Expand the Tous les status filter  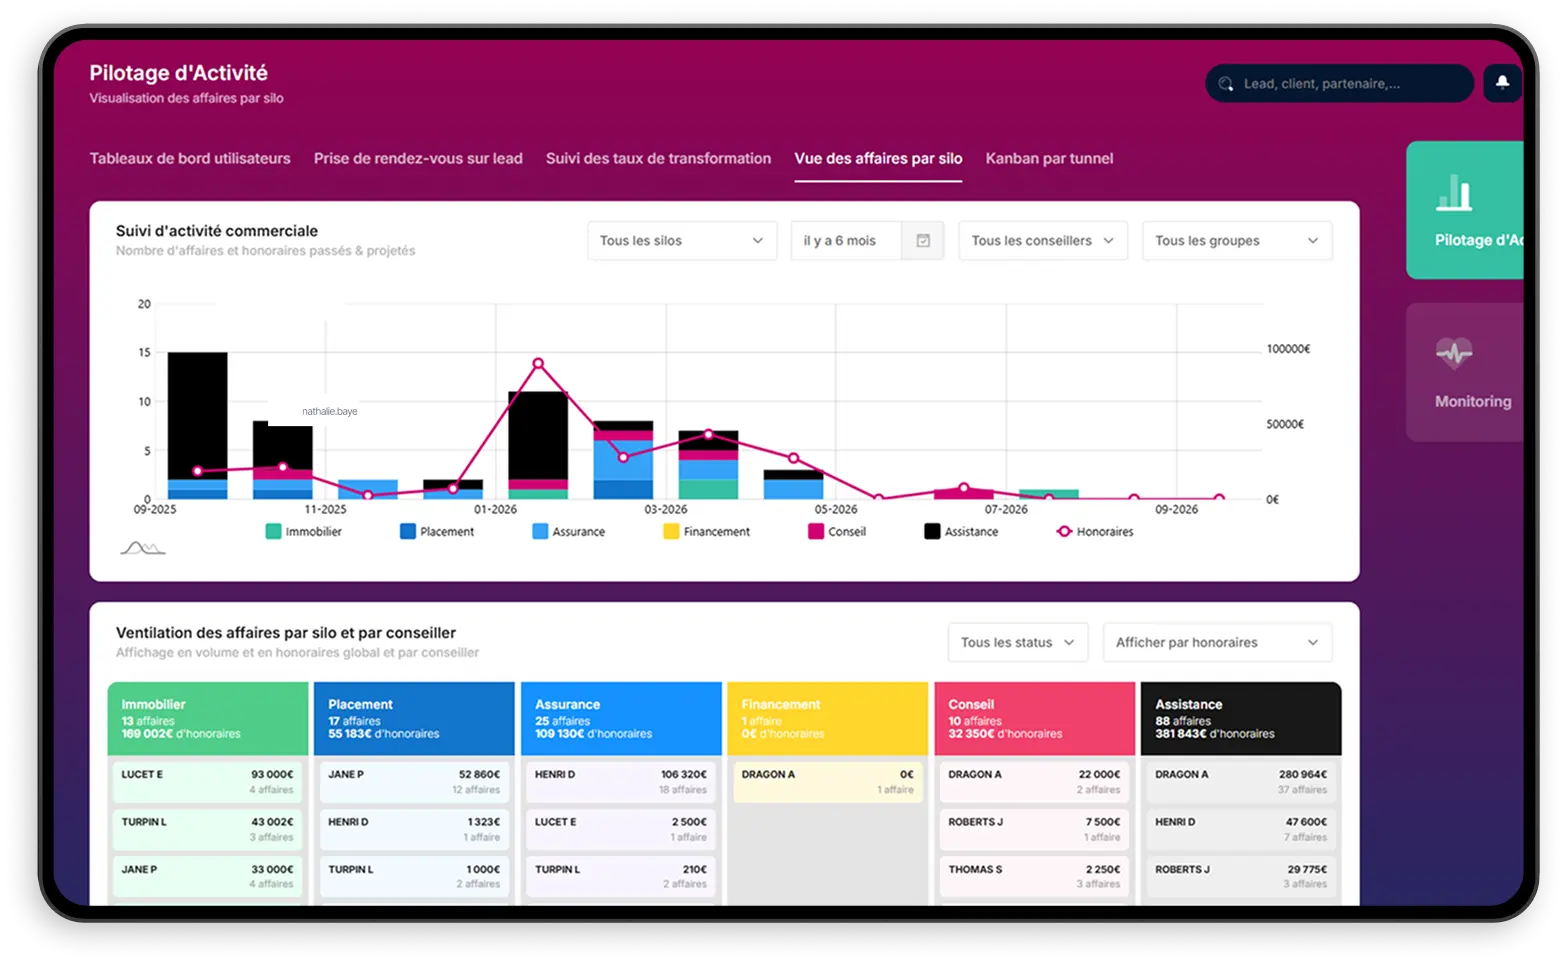(1017, 642)
